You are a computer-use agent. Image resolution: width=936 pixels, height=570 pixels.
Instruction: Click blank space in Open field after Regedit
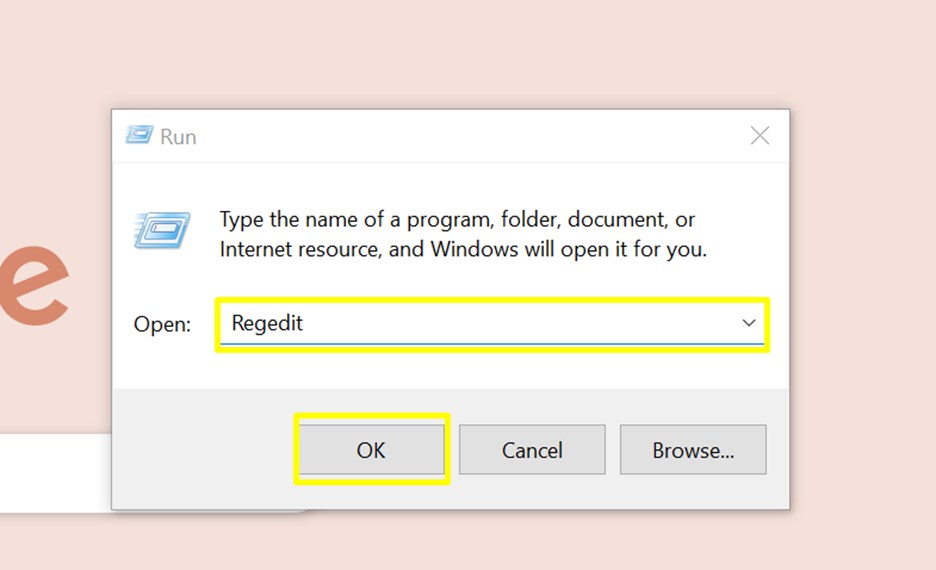(x=500, y=323)
